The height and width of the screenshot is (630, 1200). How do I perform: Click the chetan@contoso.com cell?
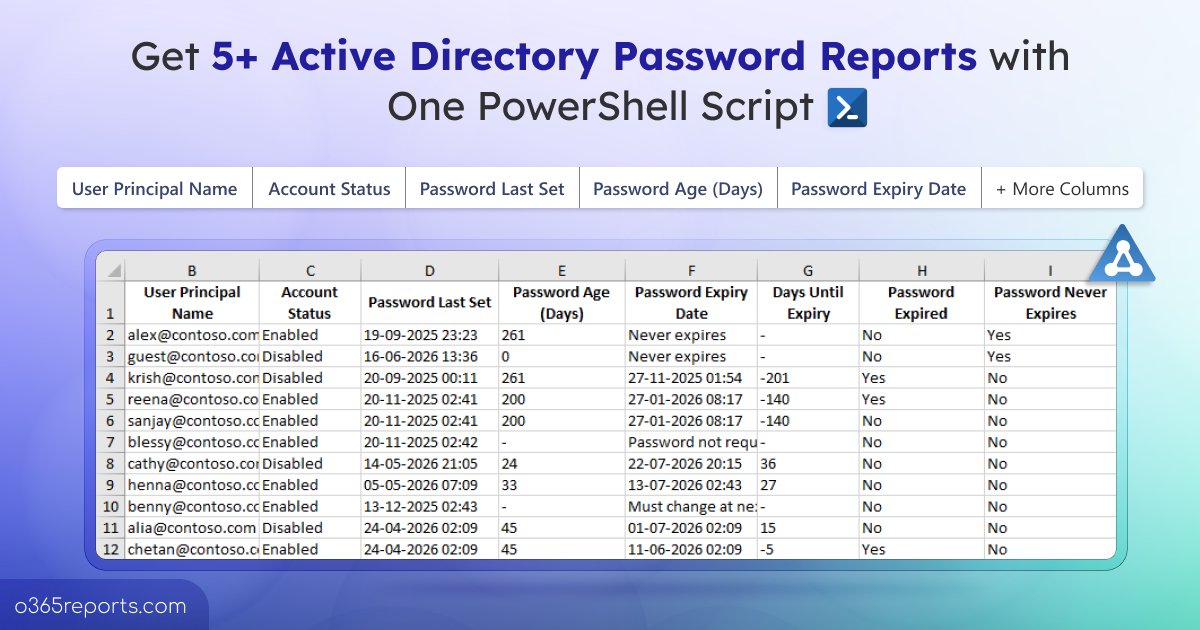click(x=192, y=549)
